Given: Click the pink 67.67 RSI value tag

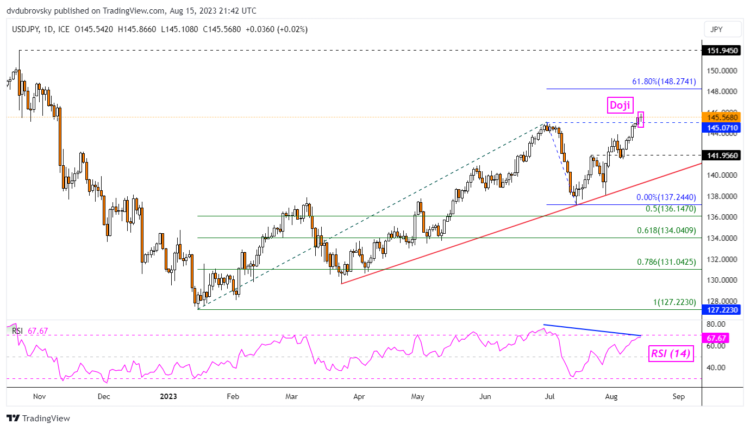Looking at the screenshot, I should pyautogui.click(x=718, y=339).
